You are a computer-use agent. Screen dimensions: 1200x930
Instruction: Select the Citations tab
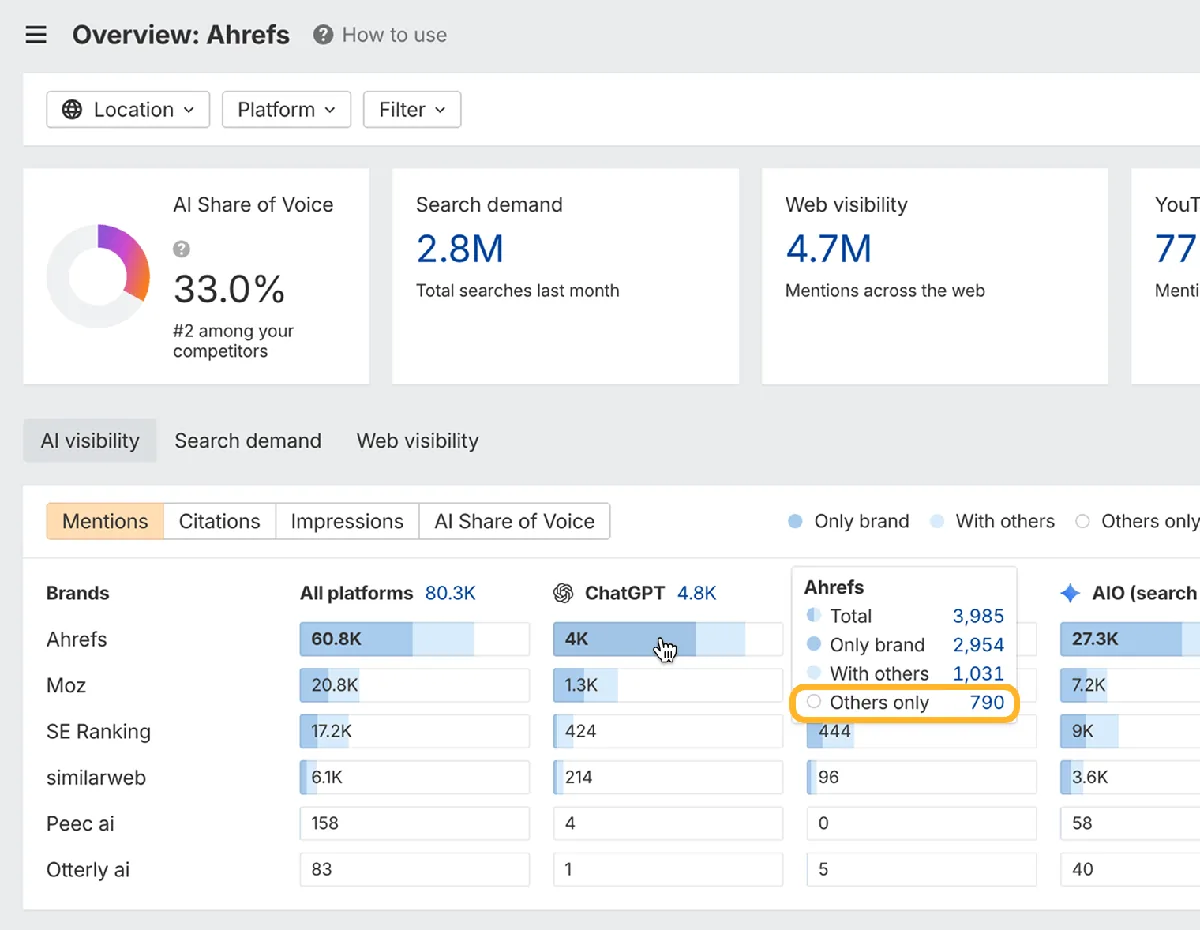click(x=220, y=521)
